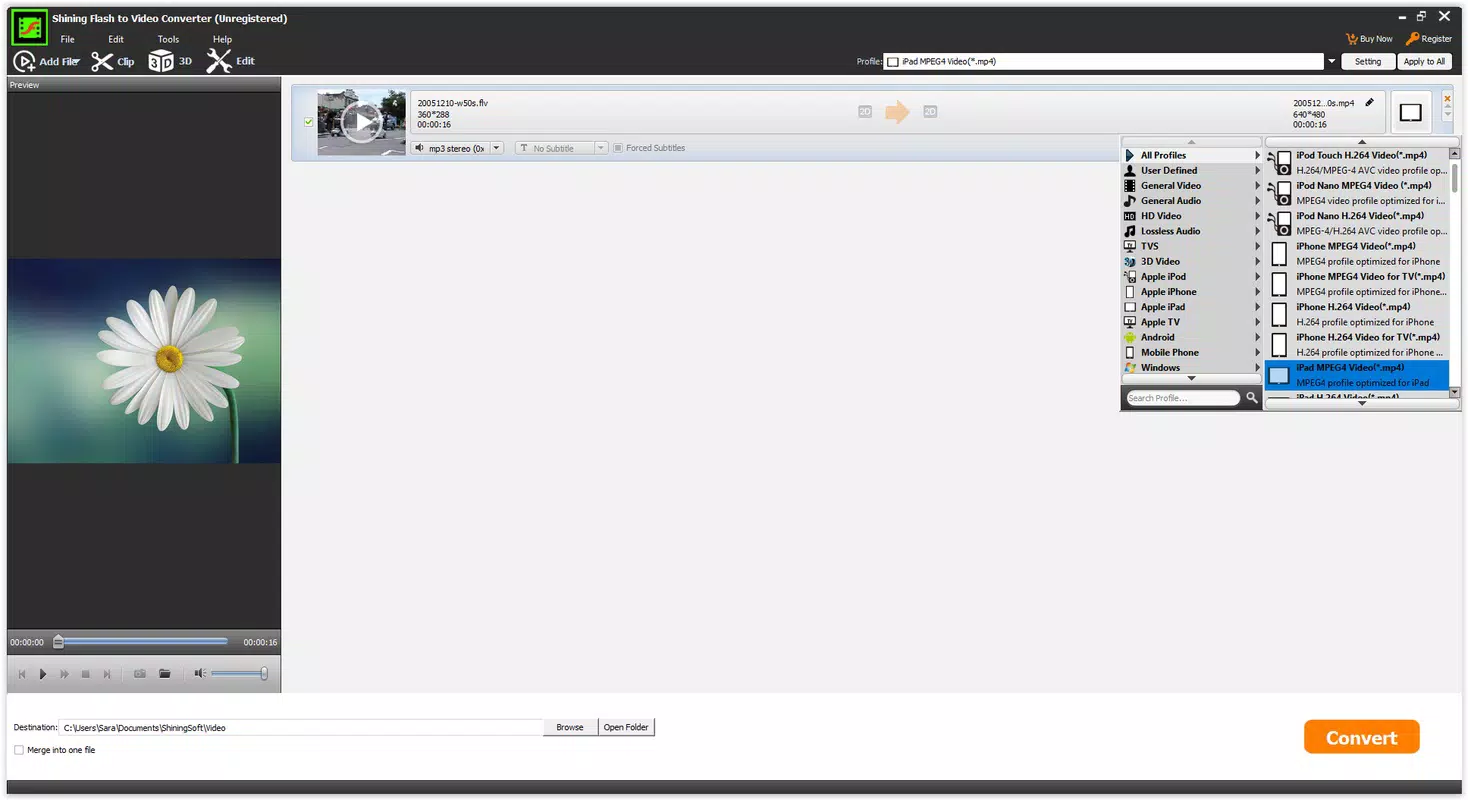Select User Defined profile category
The height and width of the screenshot is (800, 1468).
point(1191,170)
